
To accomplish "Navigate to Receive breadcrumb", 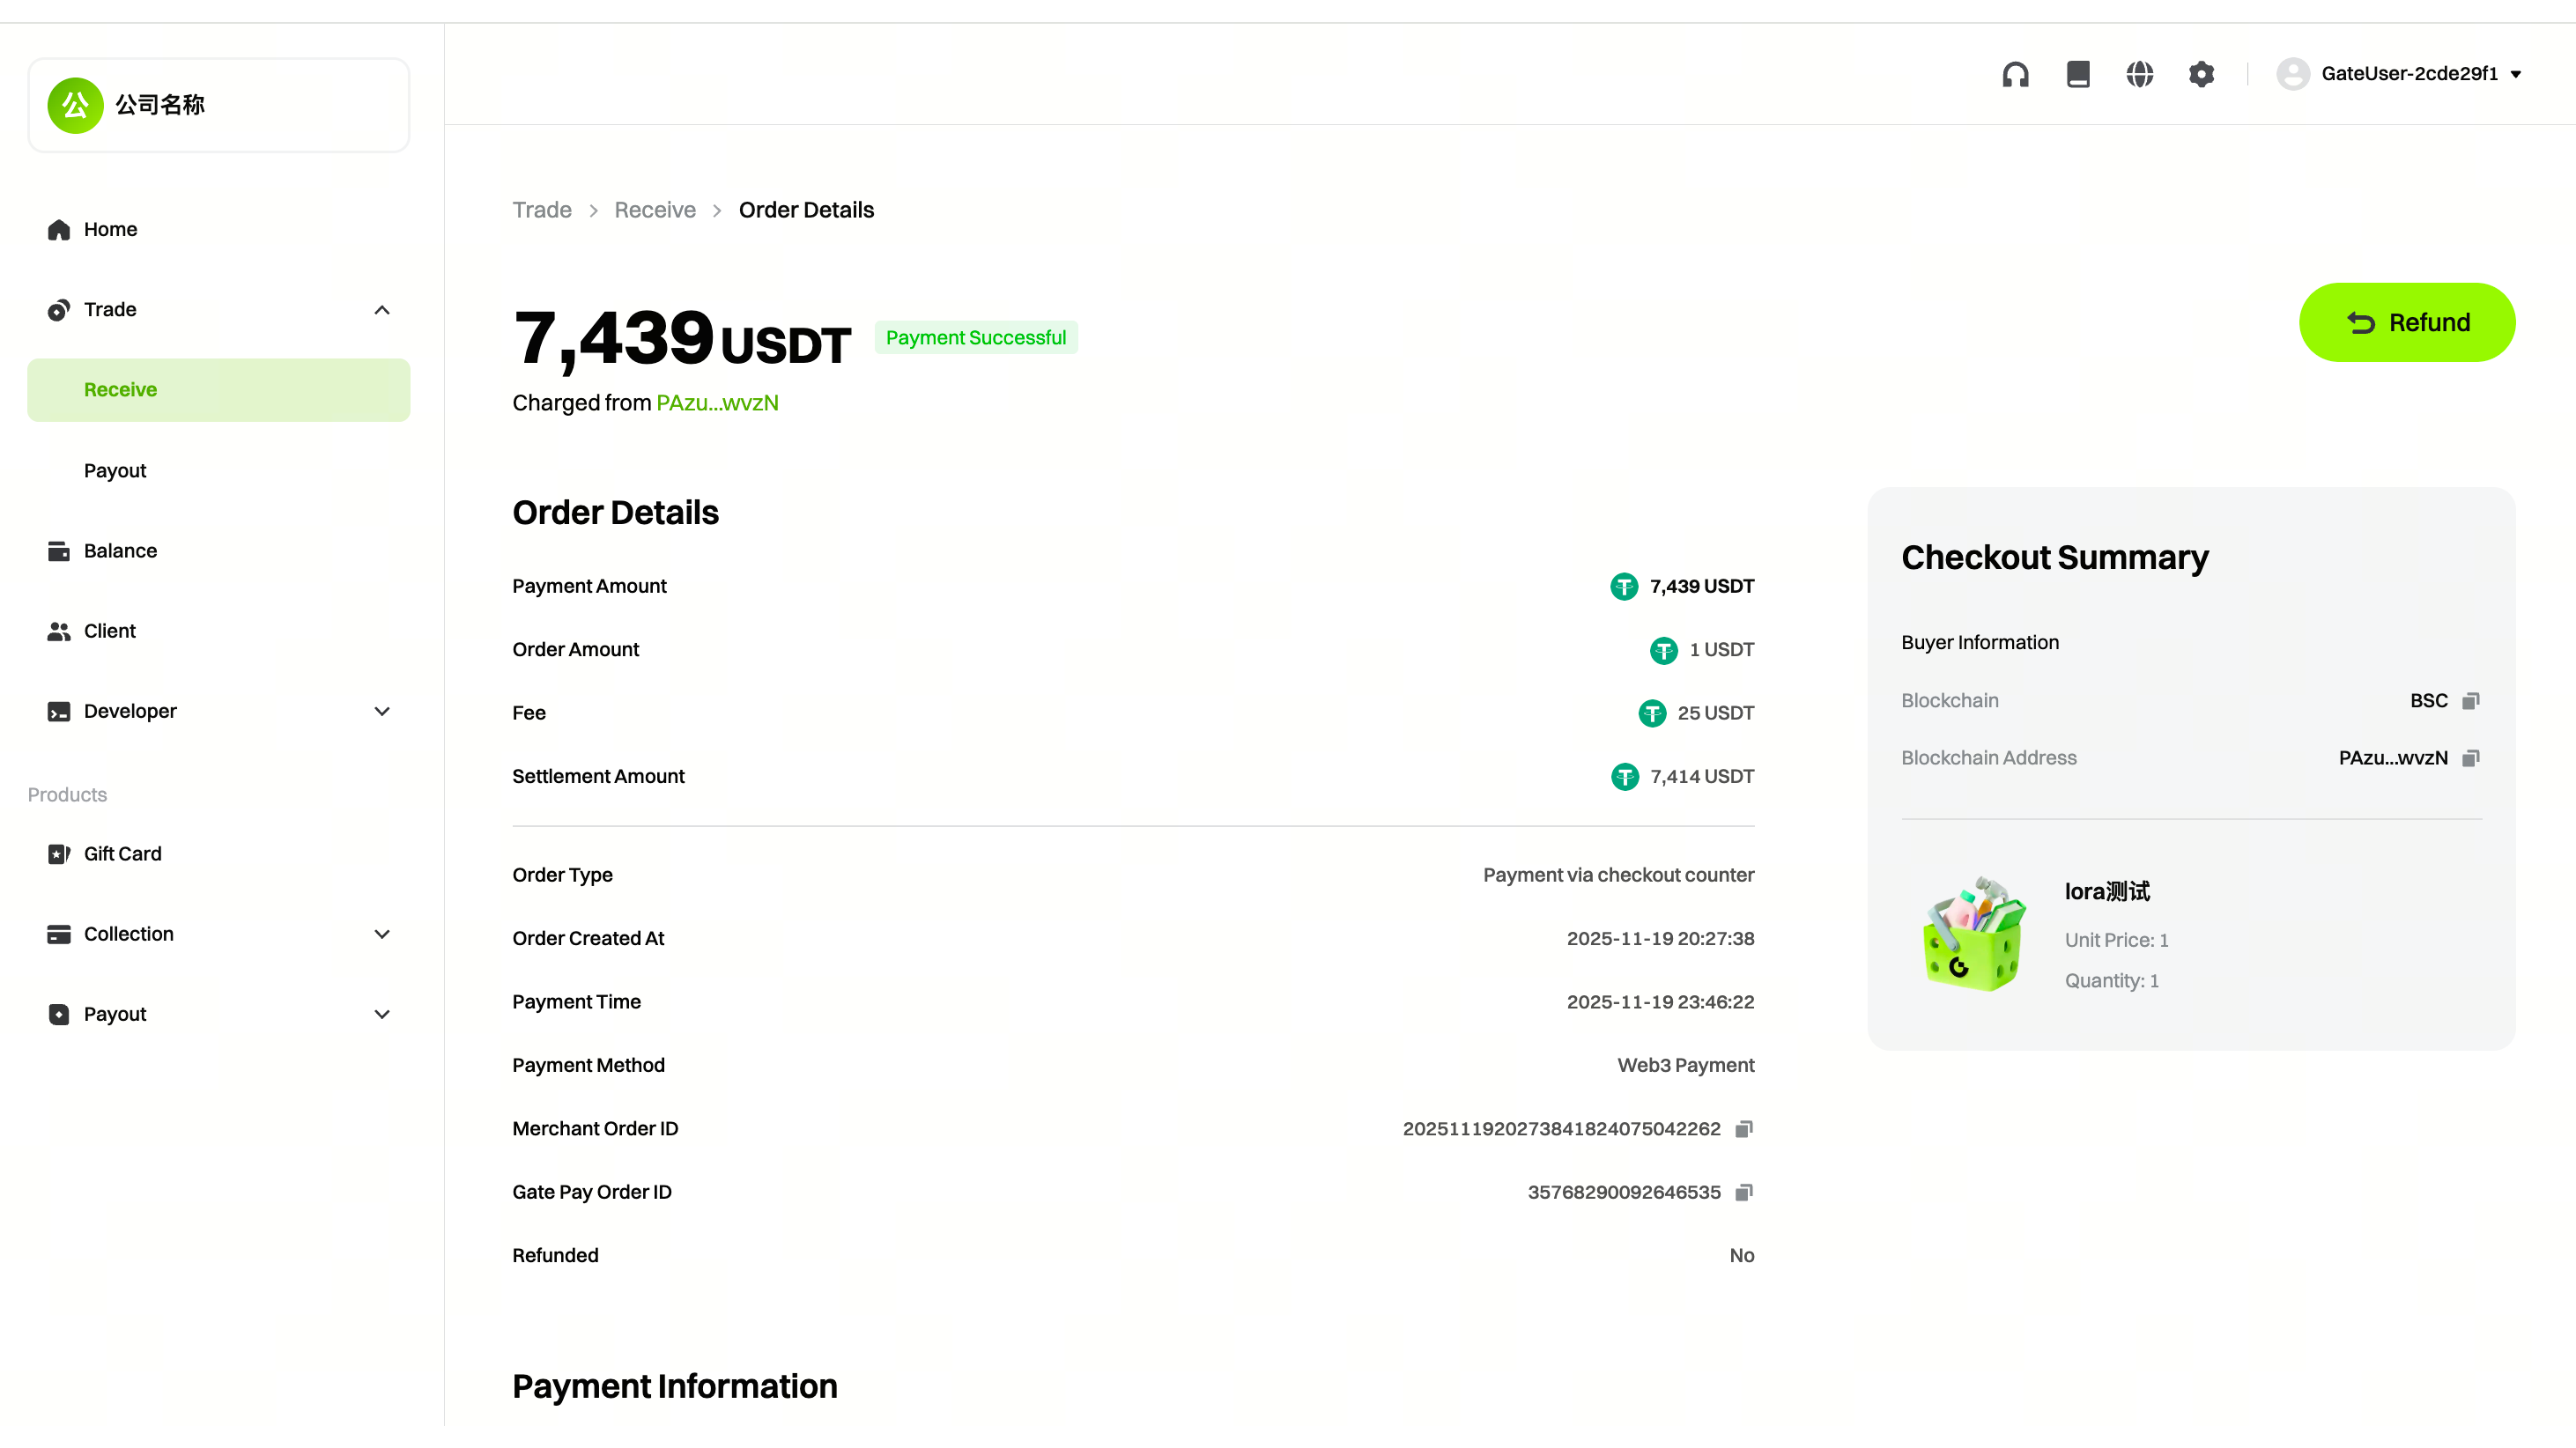I will 654,210.
